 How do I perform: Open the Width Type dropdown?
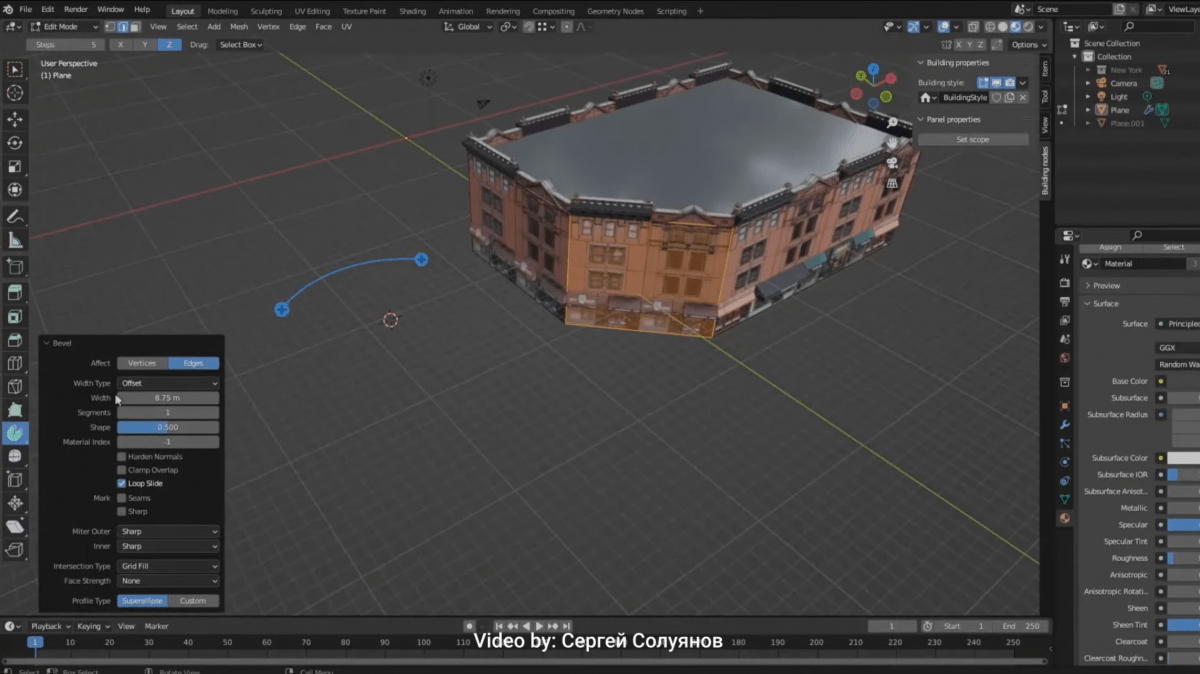(167, 383)
